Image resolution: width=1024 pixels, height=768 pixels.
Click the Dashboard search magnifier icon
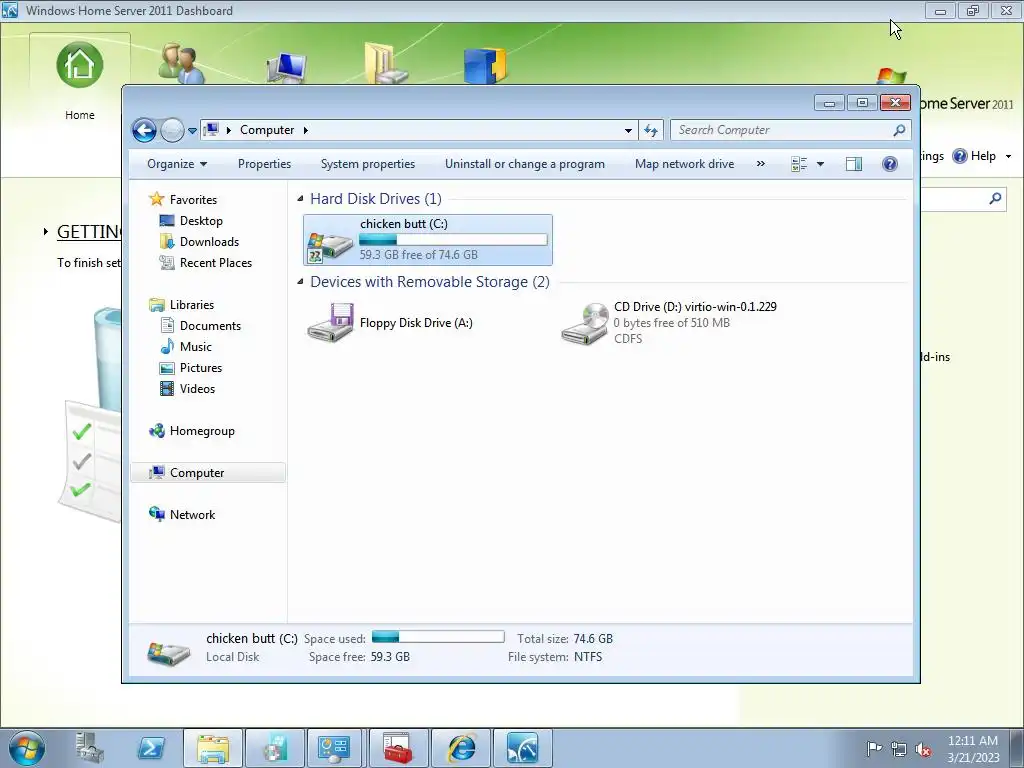click(x=995, y=198)
